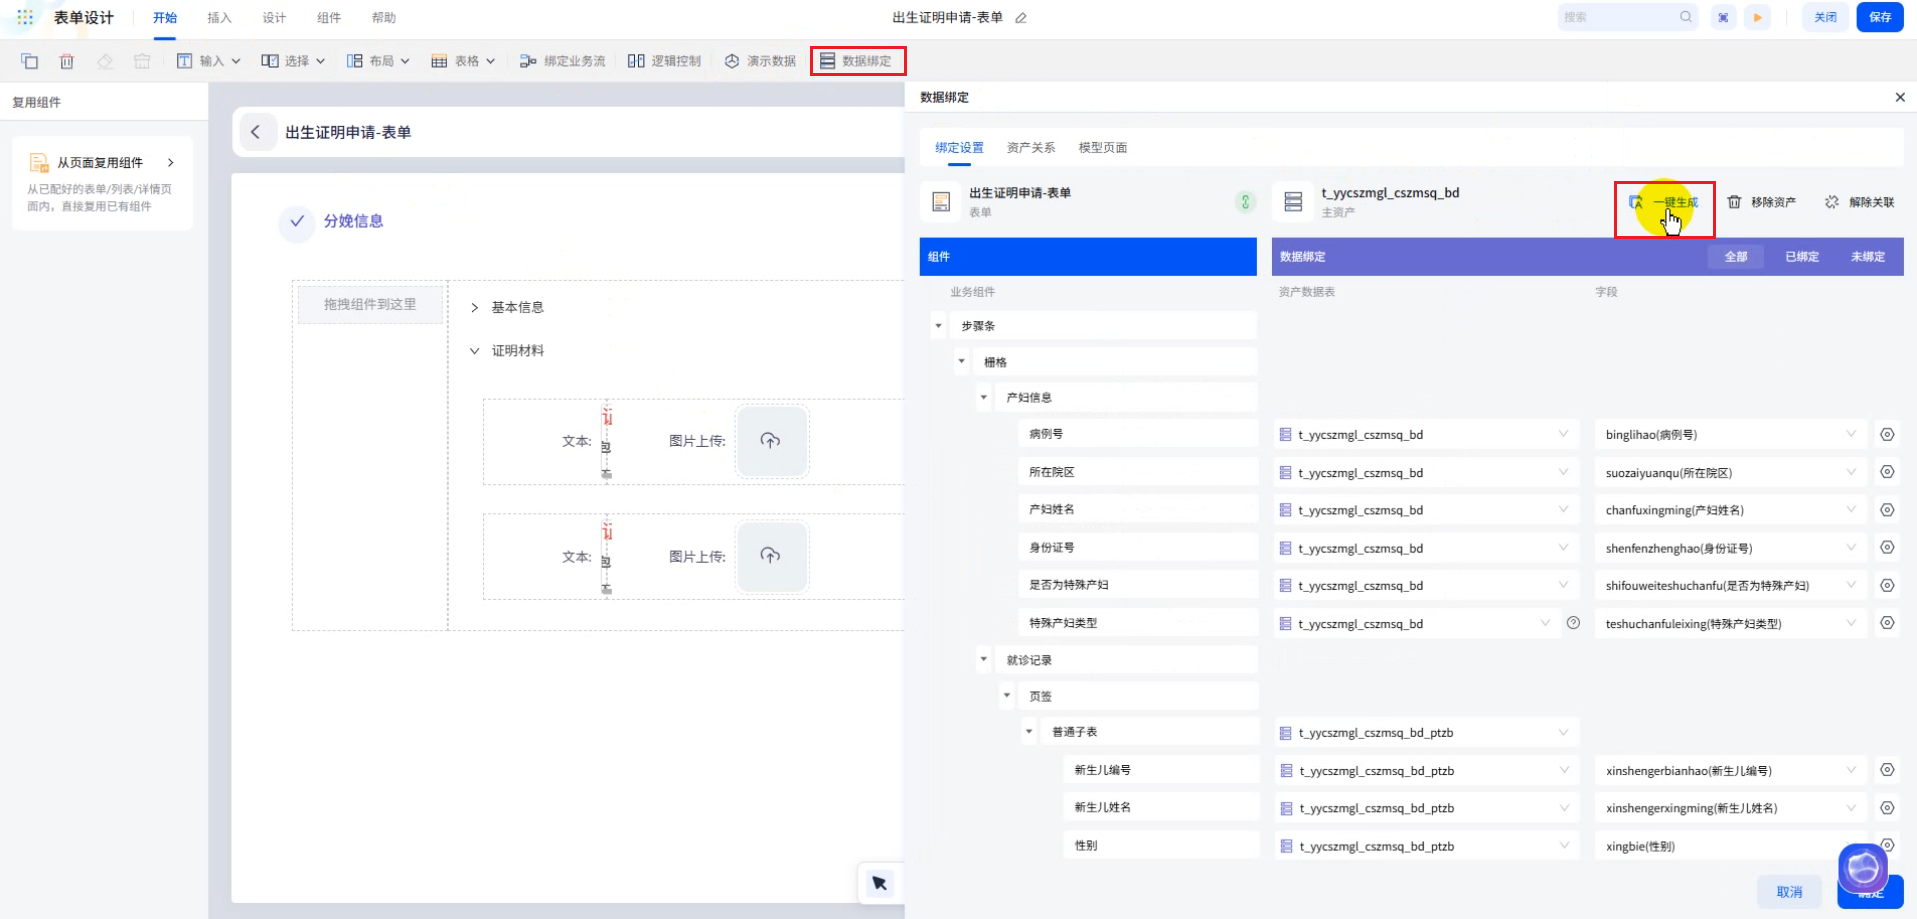
Task: Open the field dropdown showing xingbie(性别)
Action: [x=1731, y=846]
